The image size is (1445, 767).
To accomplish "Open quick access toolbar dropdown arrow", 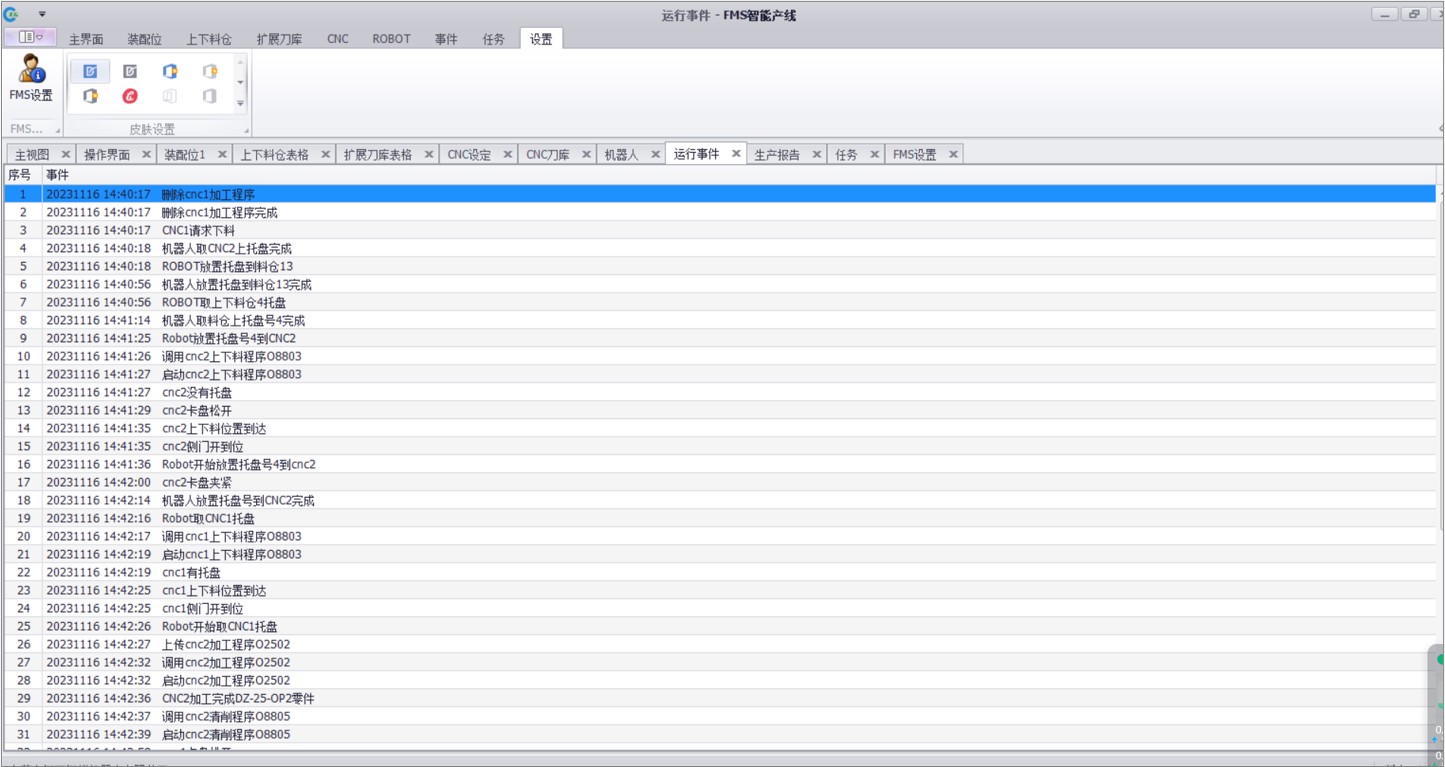I will coord(42,14).
